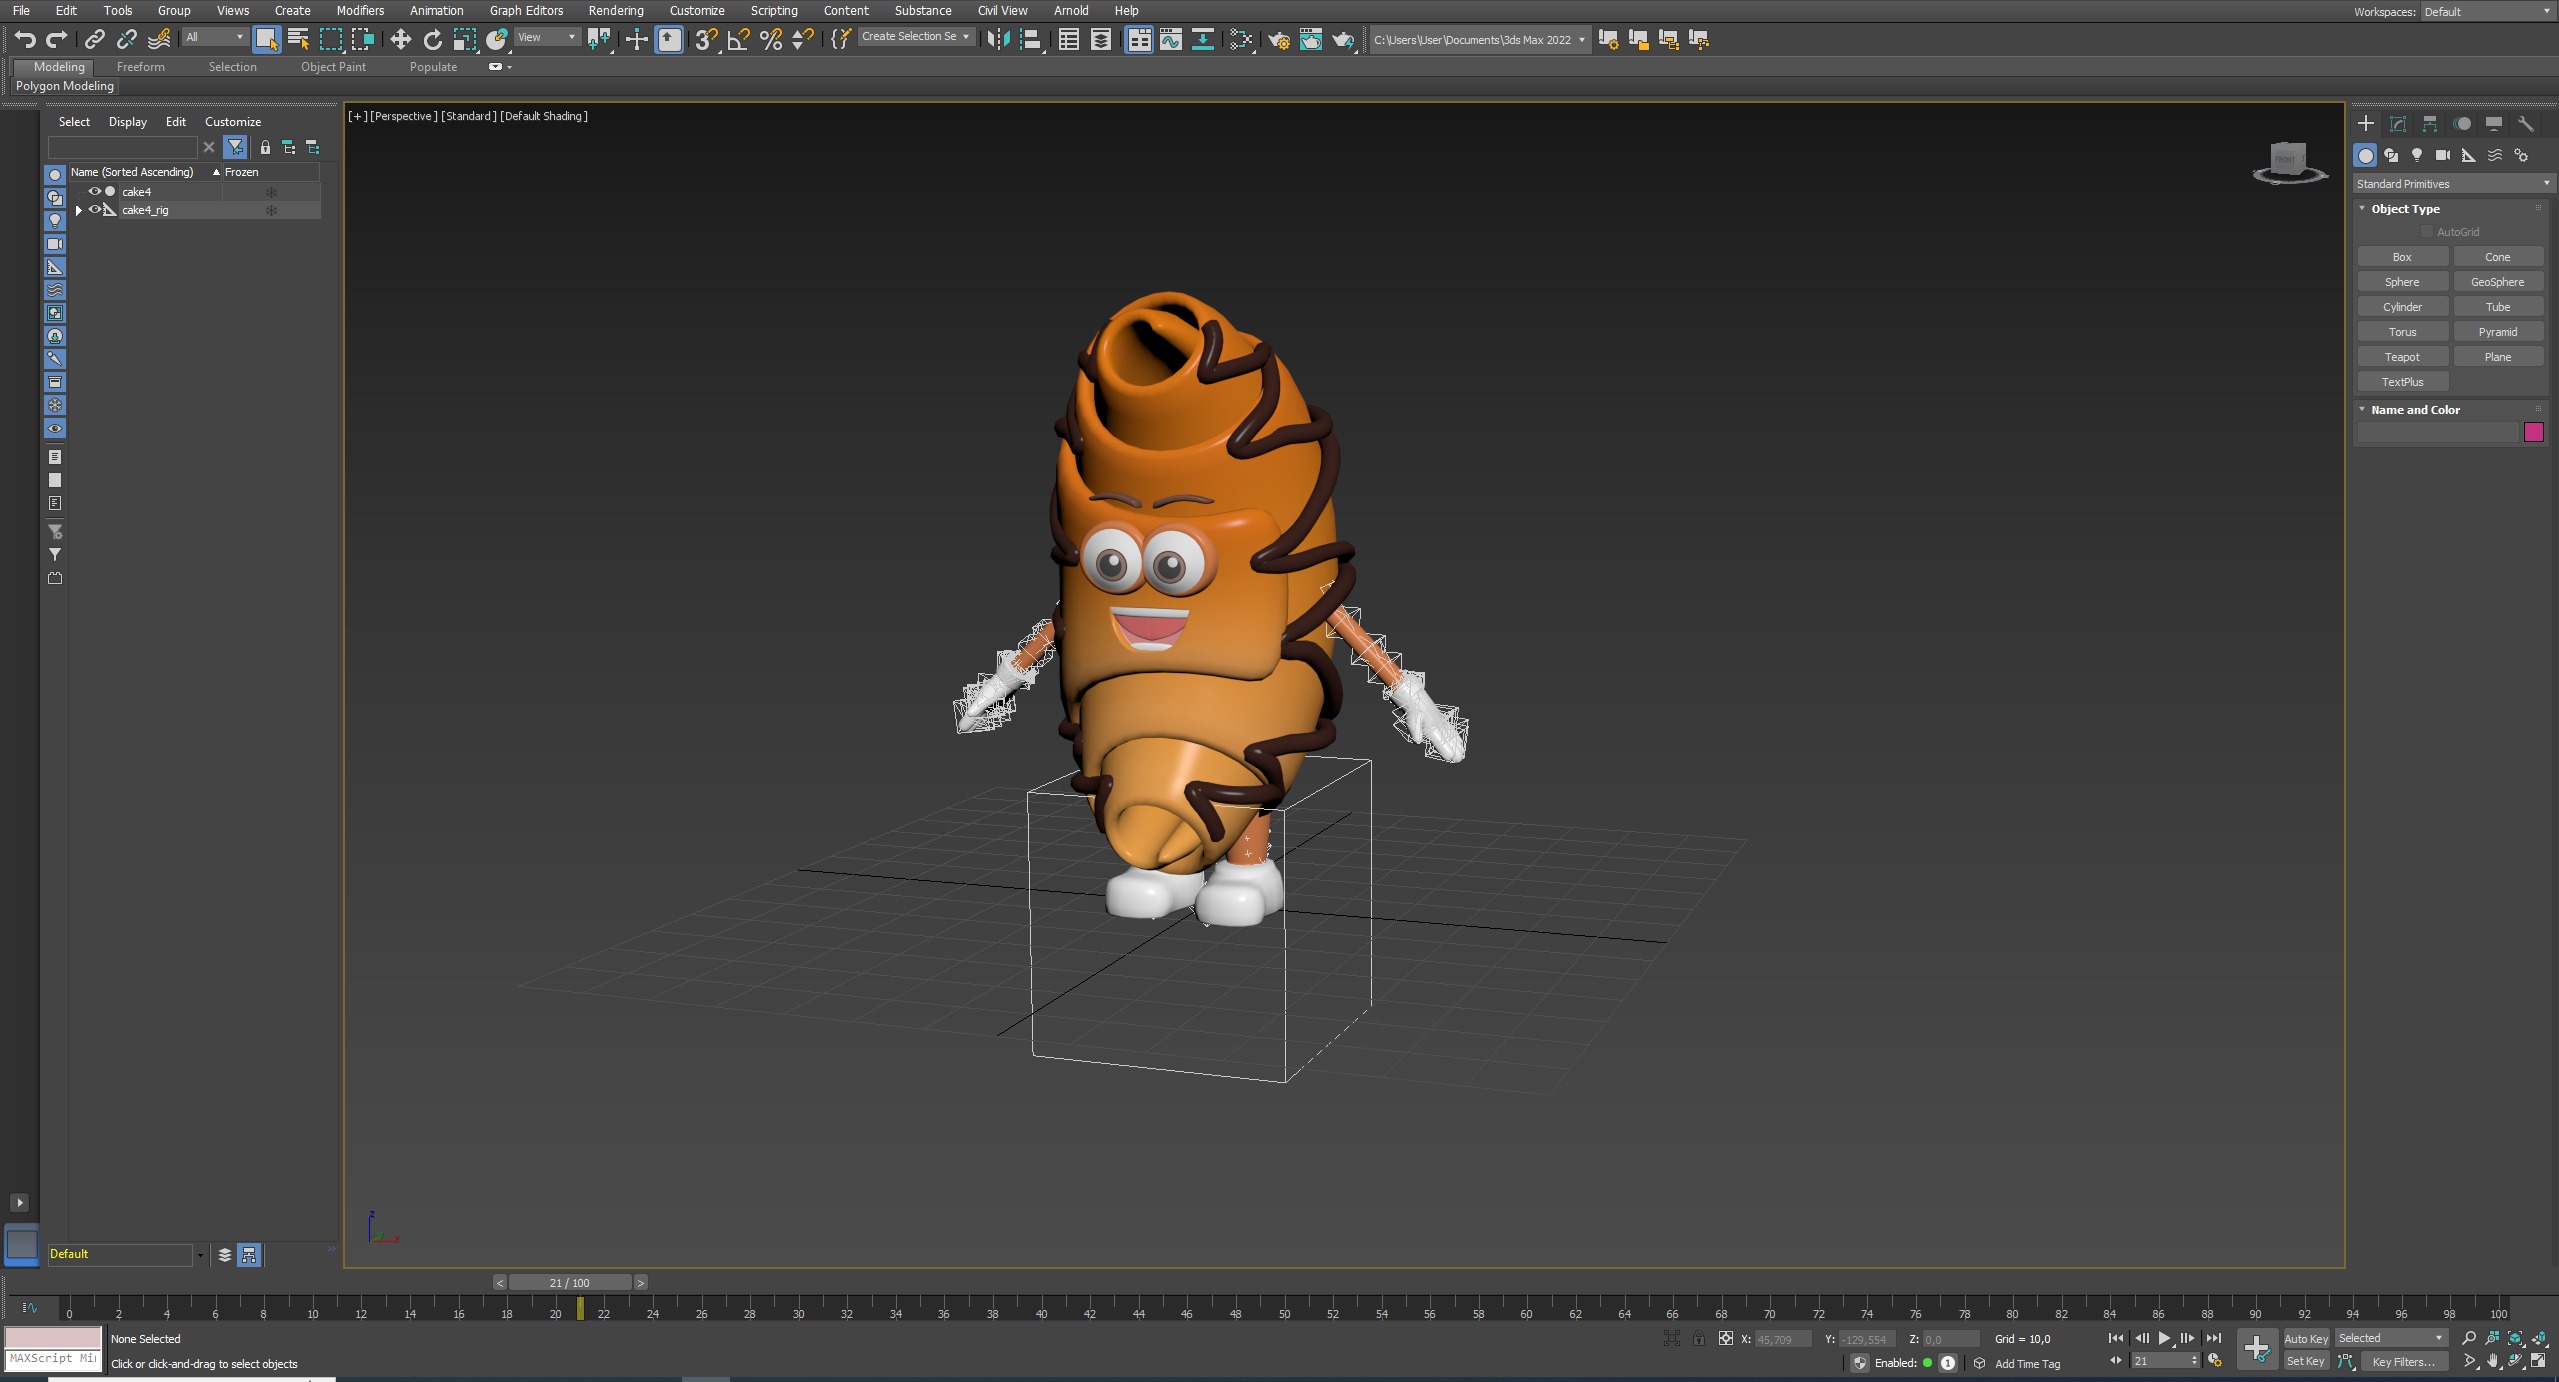Select Helpers category in Create panel
Viewport: 2559px width, 1382px height.
tap(2469, 155)
